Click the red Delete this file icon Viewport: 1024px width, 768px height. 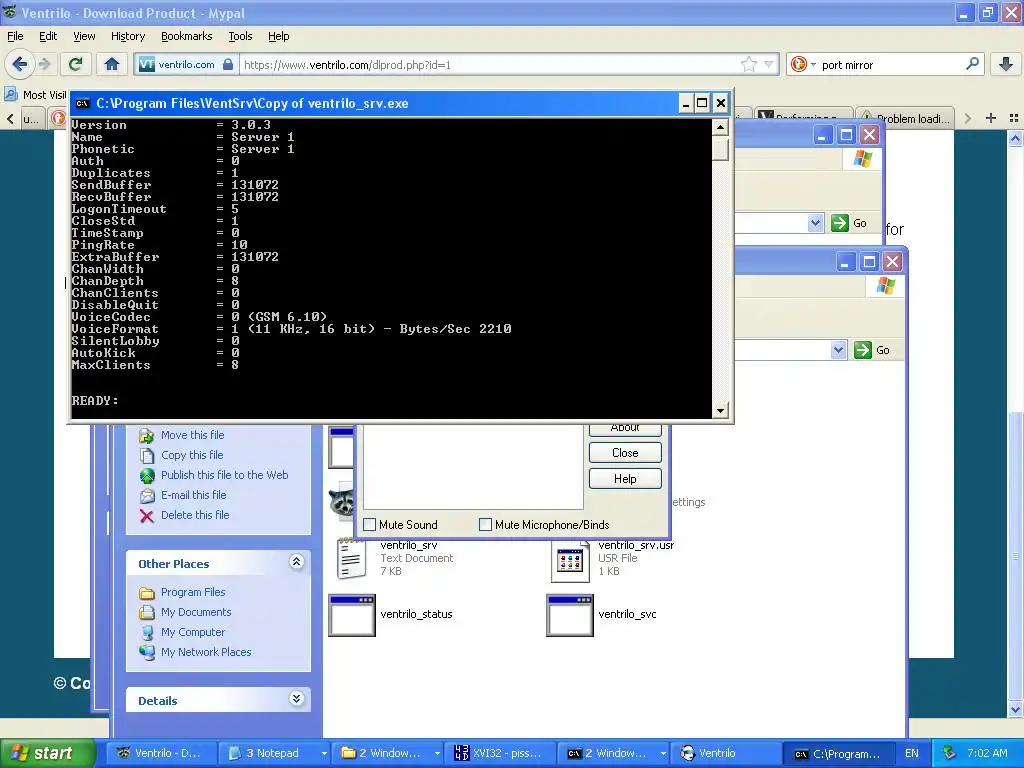click(x=147, y=516)
